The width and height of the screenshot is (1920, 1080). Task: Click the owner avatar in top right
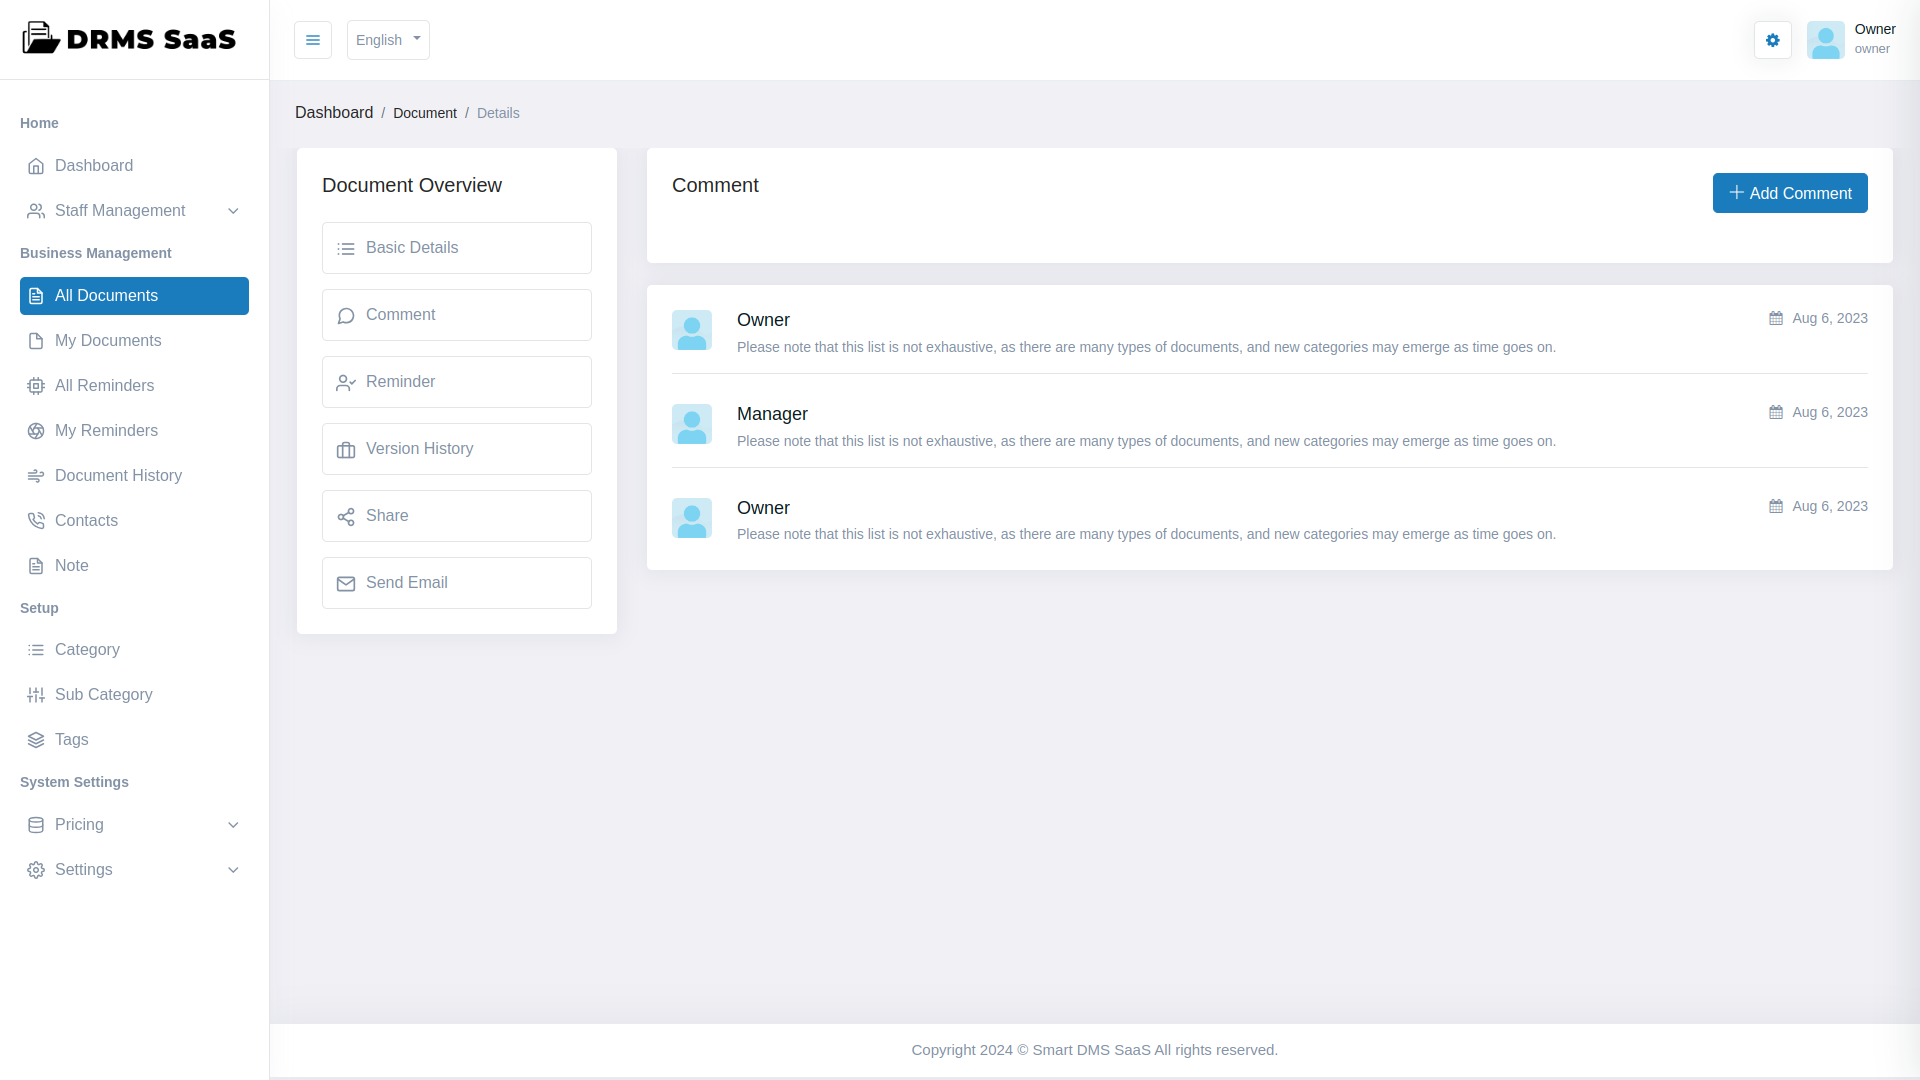pos(1826,40)
